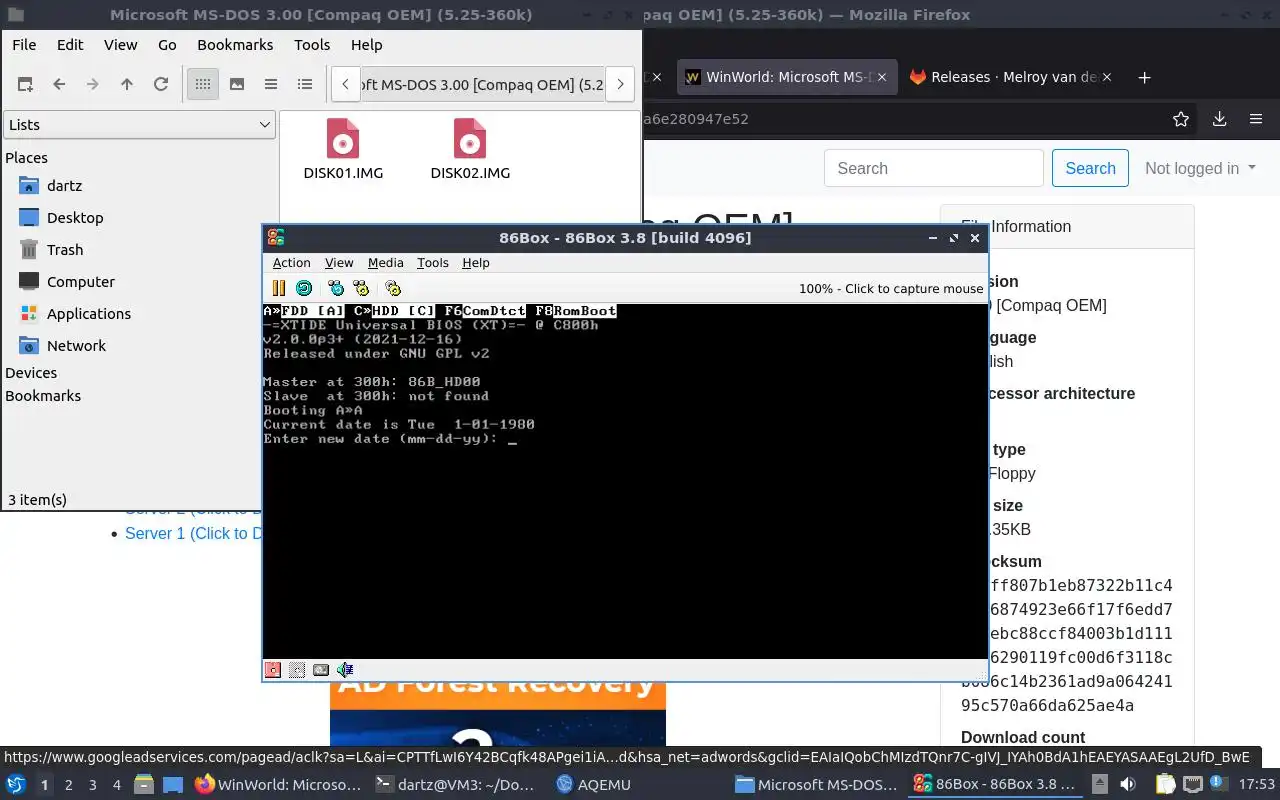The width and height of the screenshot is (1280, 800).
Task: Open 86Box settings gear icon
Action: pyautogui.click(x=393, y=288)
